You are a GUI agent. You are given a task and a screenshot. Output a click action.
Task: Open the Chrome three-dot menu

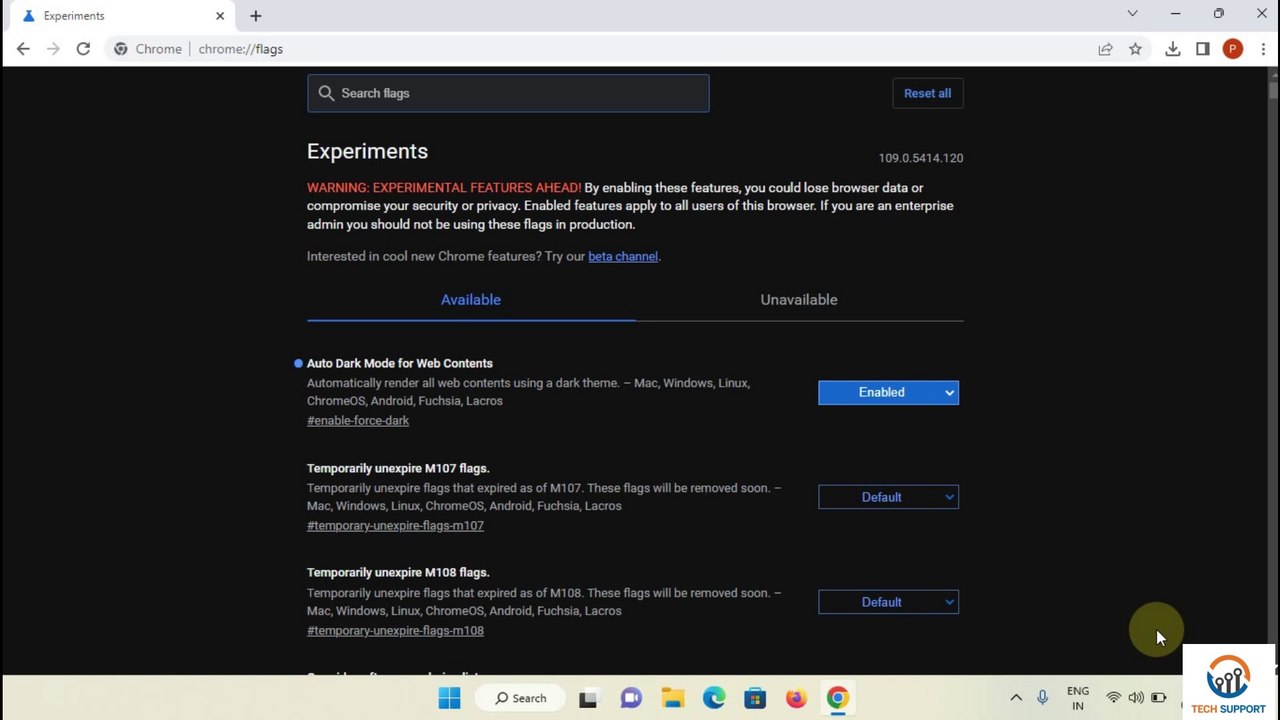click(x=1263, y=49)
